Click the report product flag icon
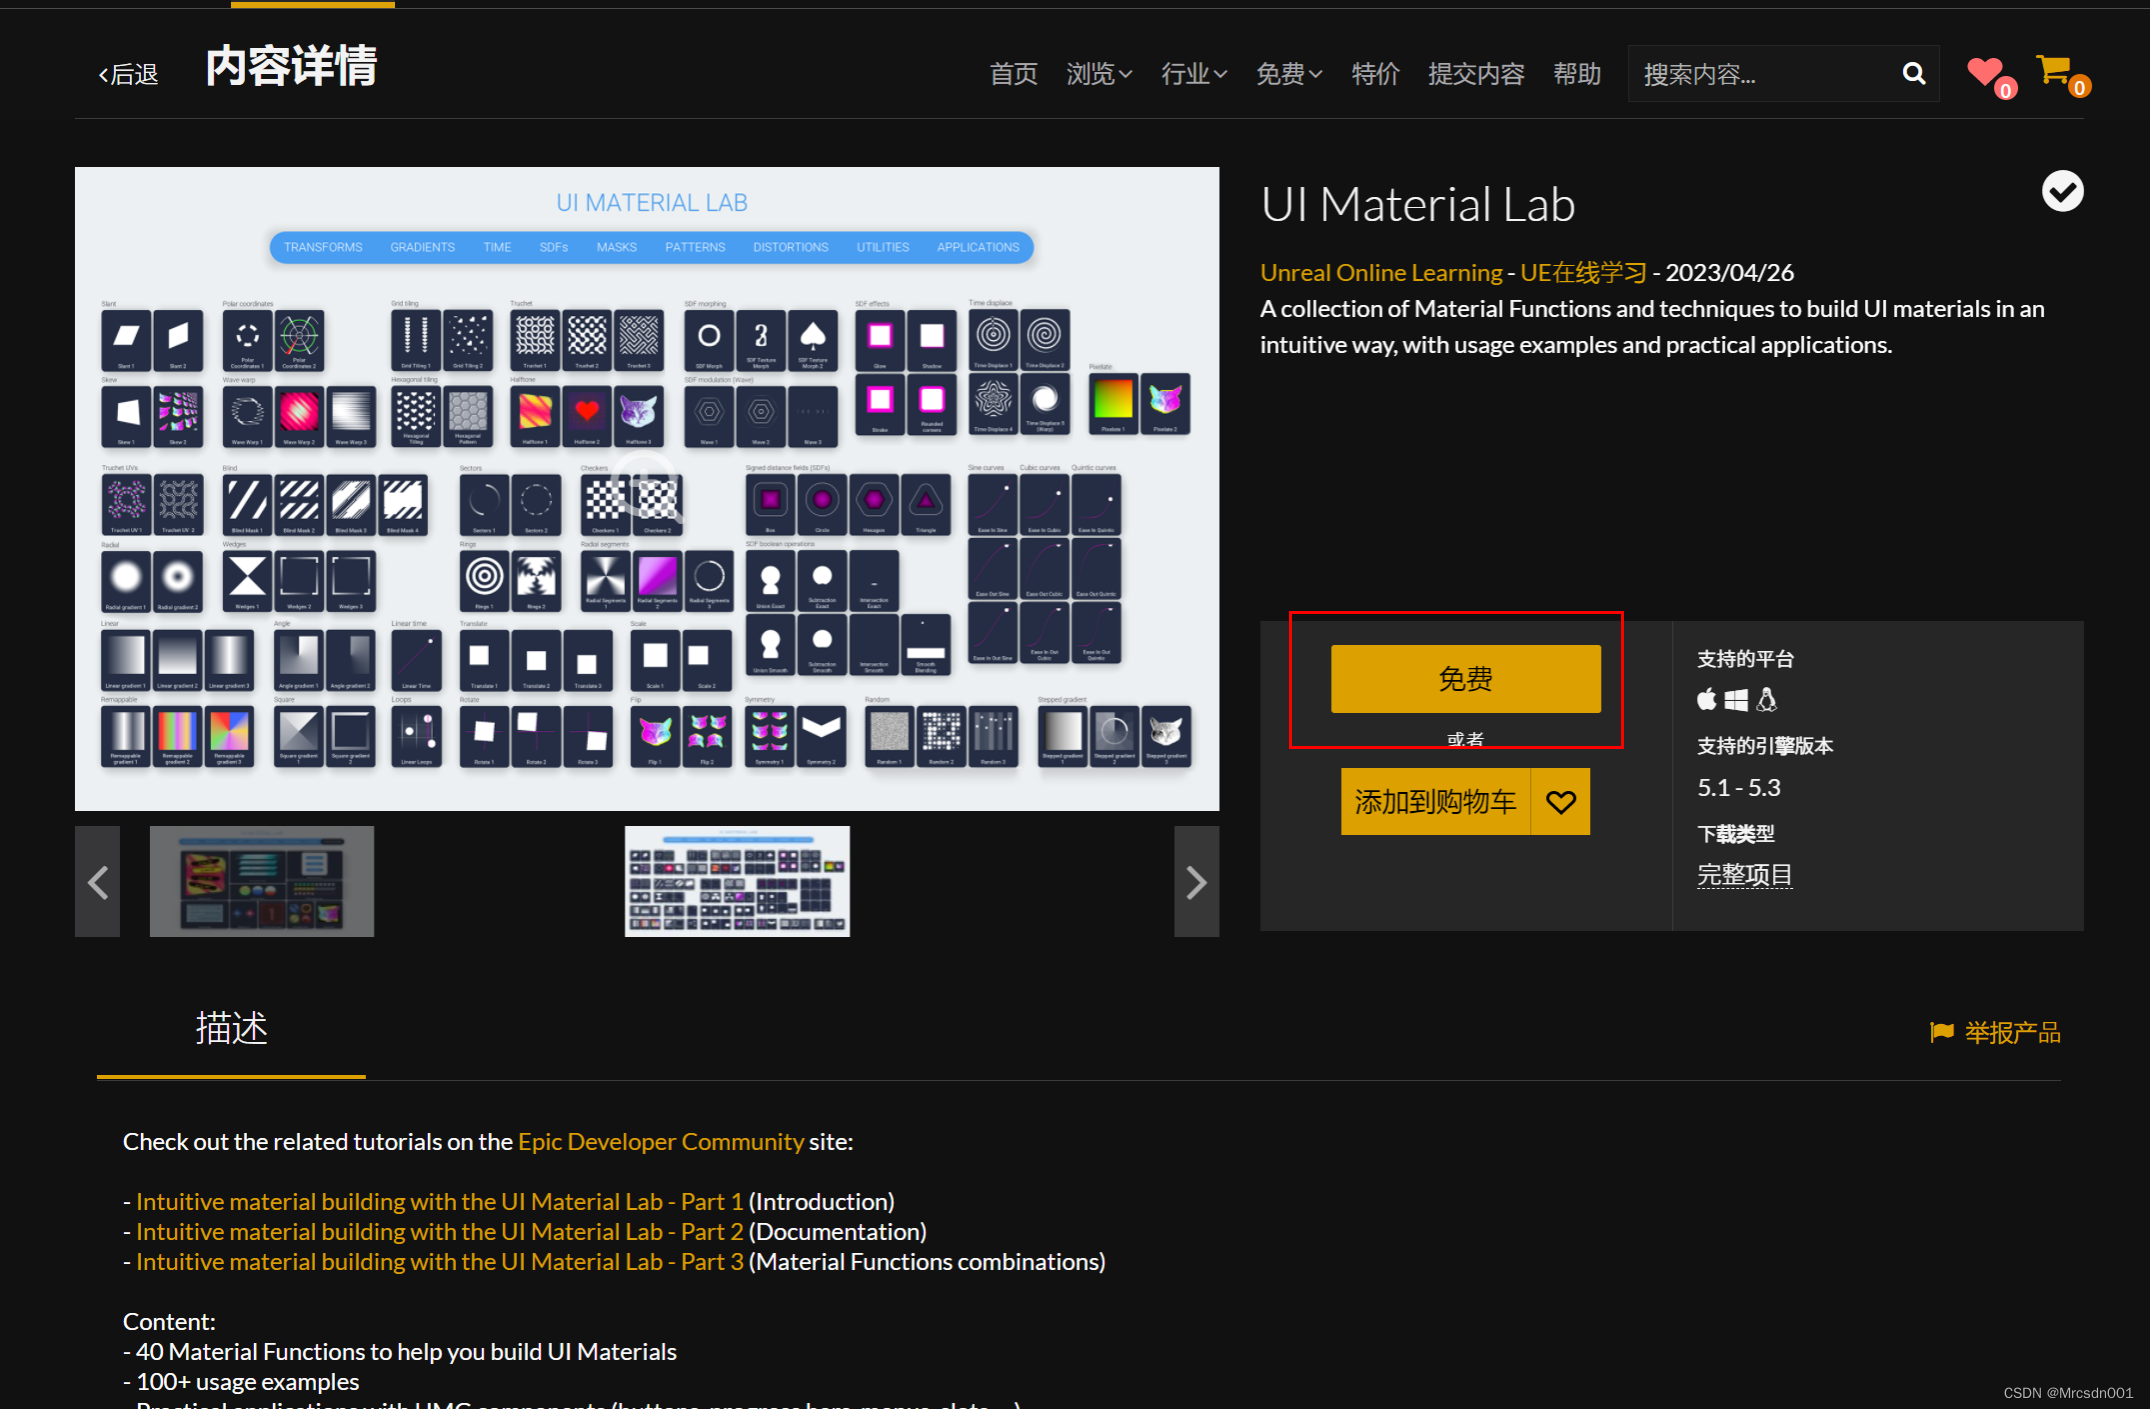This screenshot has width=2150, height=1409. pos(1941,1032)
